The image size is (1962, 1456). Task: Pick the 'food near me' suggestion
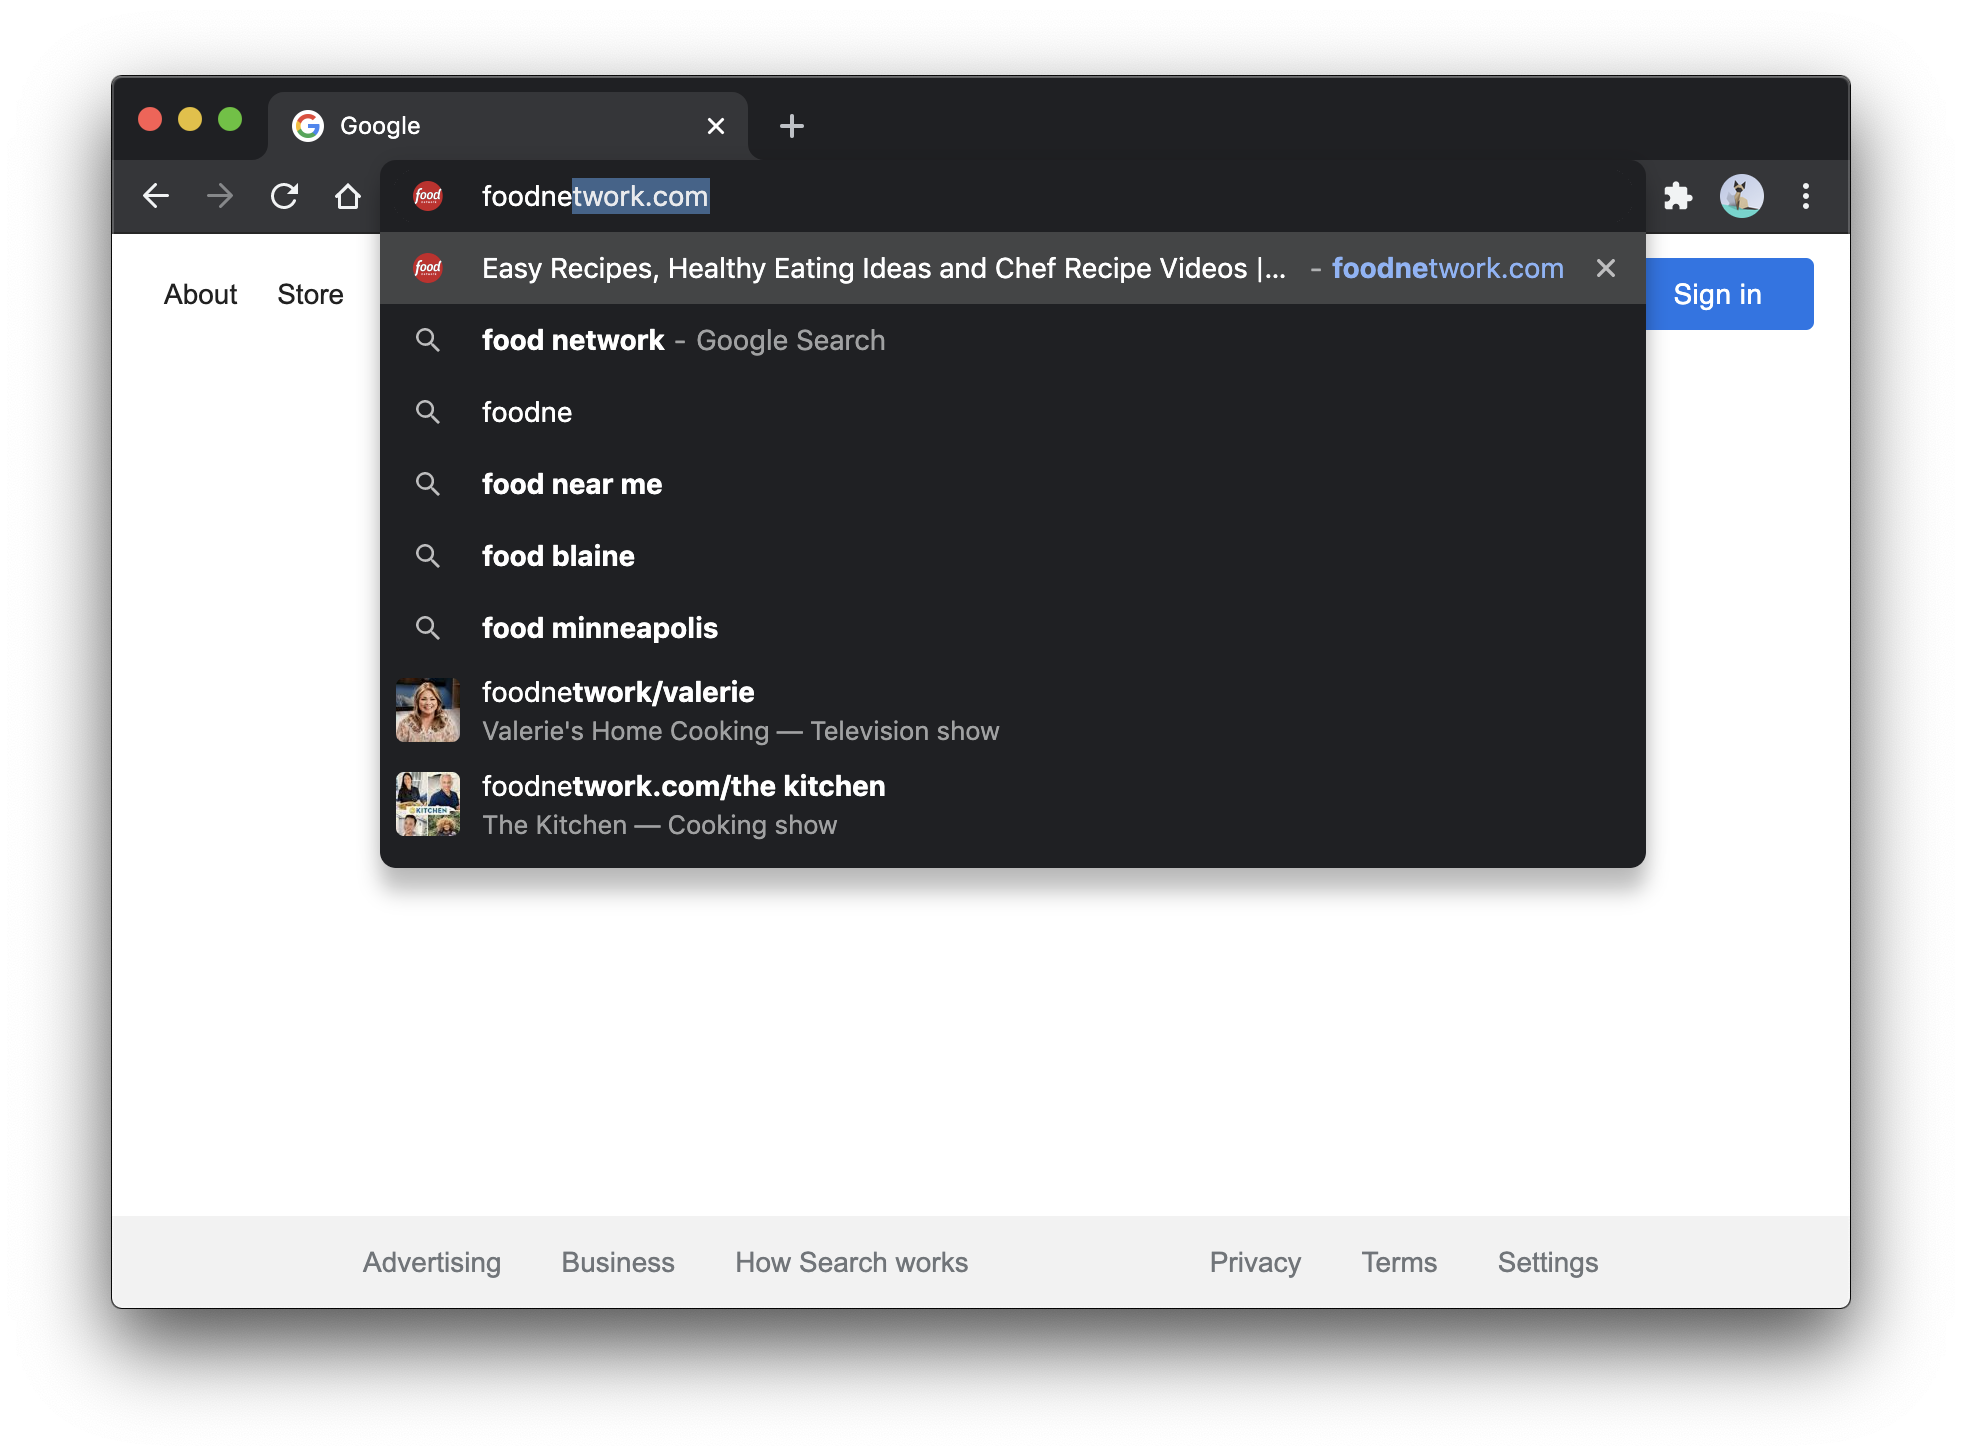click(1013, 484)
